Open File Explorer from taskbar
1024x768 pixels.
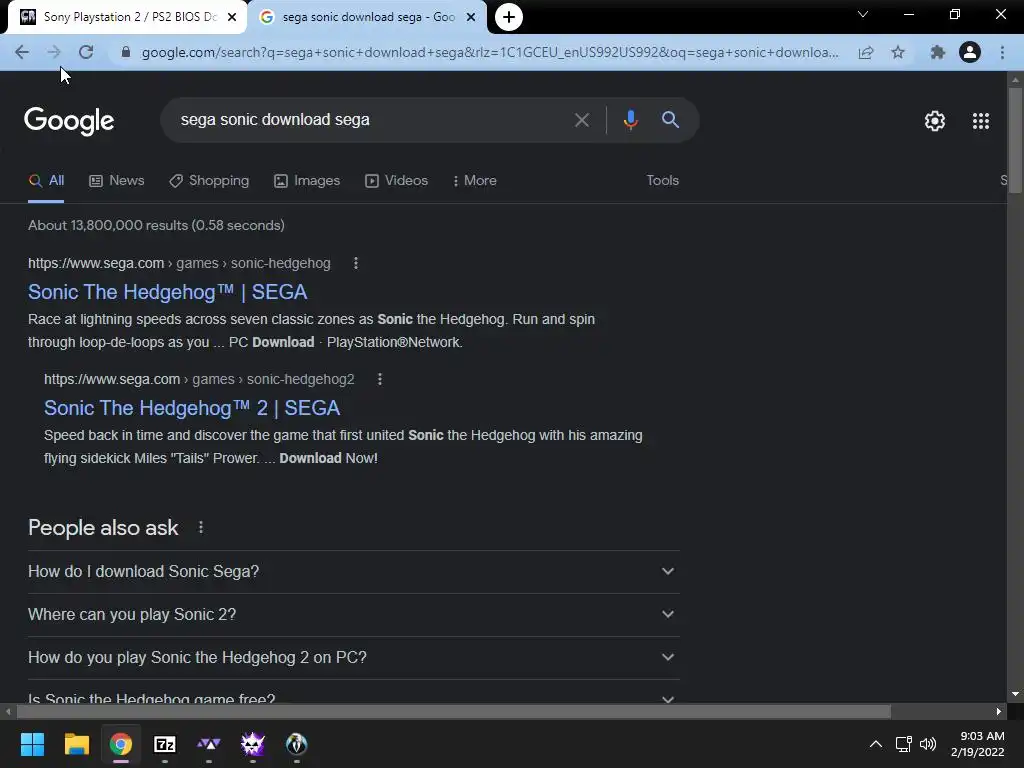(76, 744)
